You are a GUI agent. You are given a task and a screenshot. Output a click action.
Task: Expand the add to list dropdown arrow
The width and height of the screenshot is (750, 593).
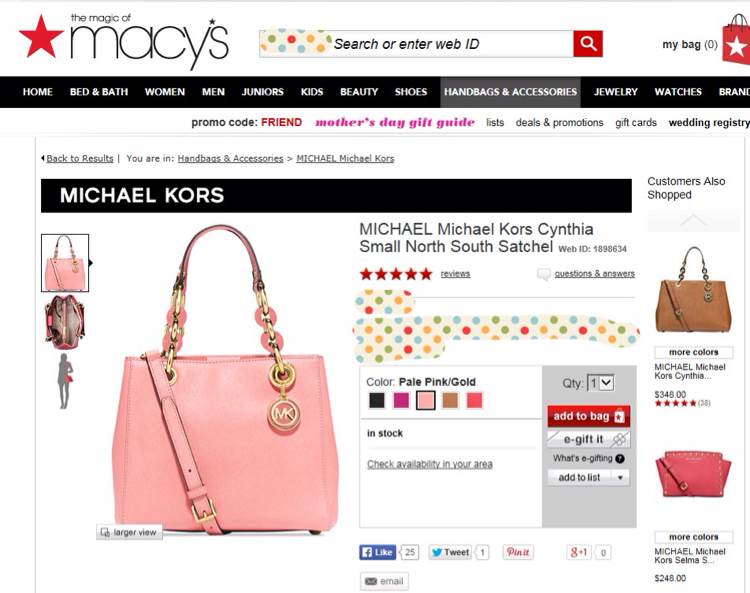(x=620, y=477)
